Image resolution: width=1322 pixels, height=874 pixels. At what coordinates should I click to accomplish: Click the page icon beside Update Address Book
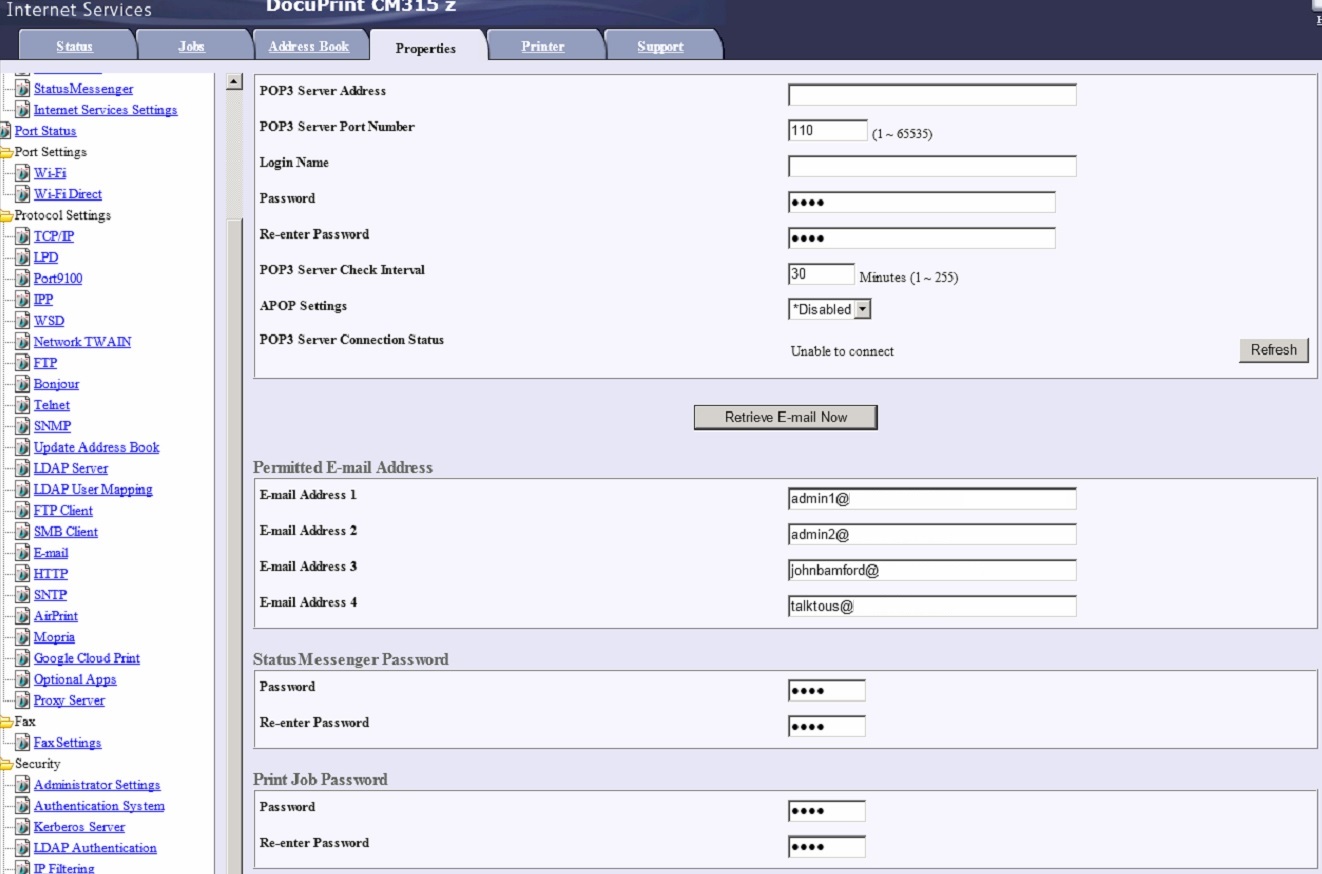(x=23, y=448)
